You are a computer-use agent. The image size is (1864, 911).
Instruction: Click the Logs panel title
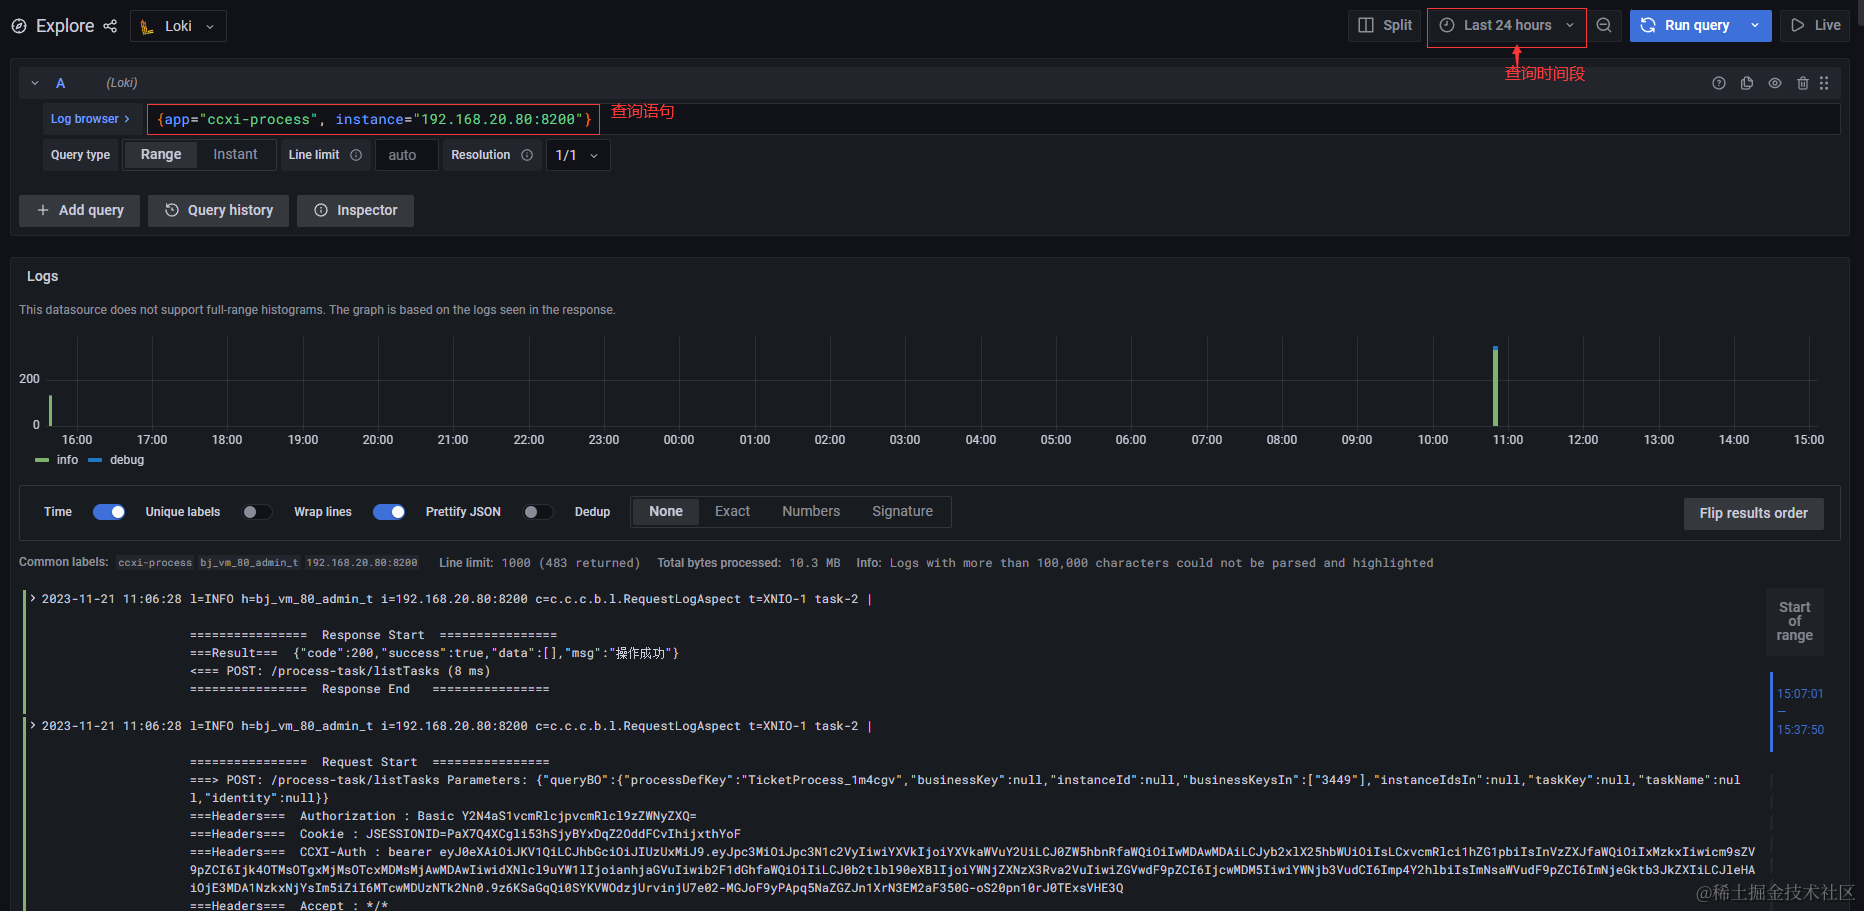point(42,277)
